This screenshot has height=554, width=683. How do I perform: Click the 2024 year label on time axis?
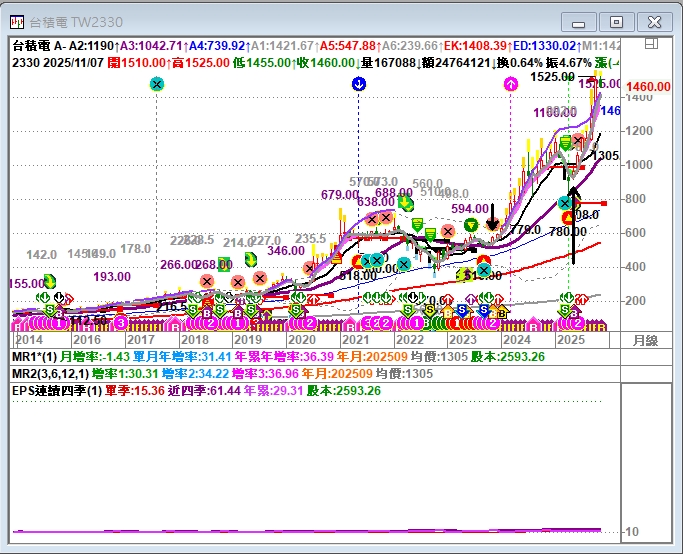click(517, 340)
